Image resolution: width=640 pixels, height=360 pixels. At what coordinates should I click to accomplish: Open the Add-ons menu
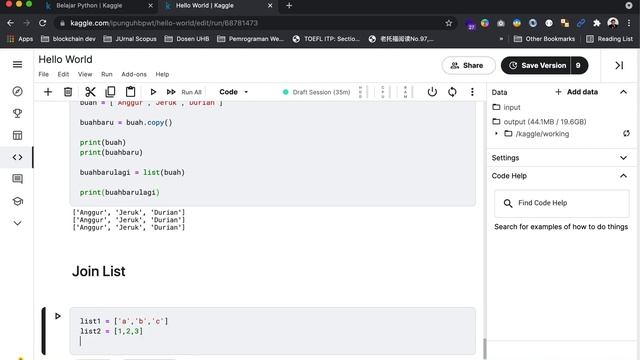click(x=134, y=74)
